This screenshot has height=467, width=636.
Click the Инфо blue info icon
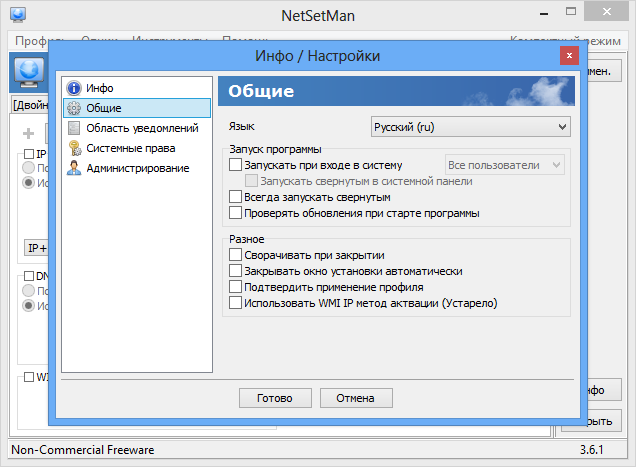click(74, 88)
